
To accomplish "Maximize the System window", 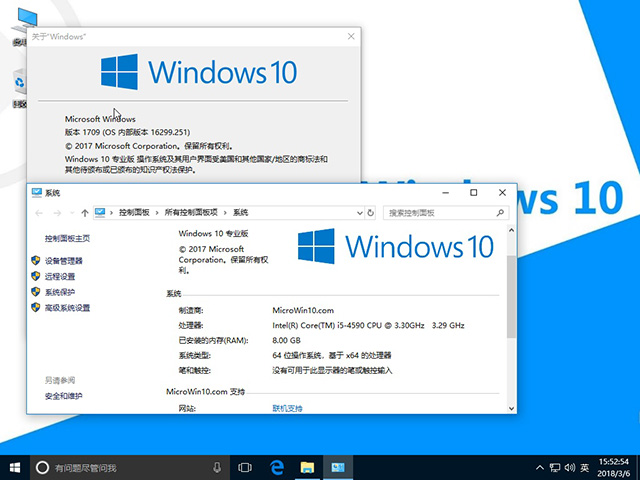I will click(x=473, y=193).
